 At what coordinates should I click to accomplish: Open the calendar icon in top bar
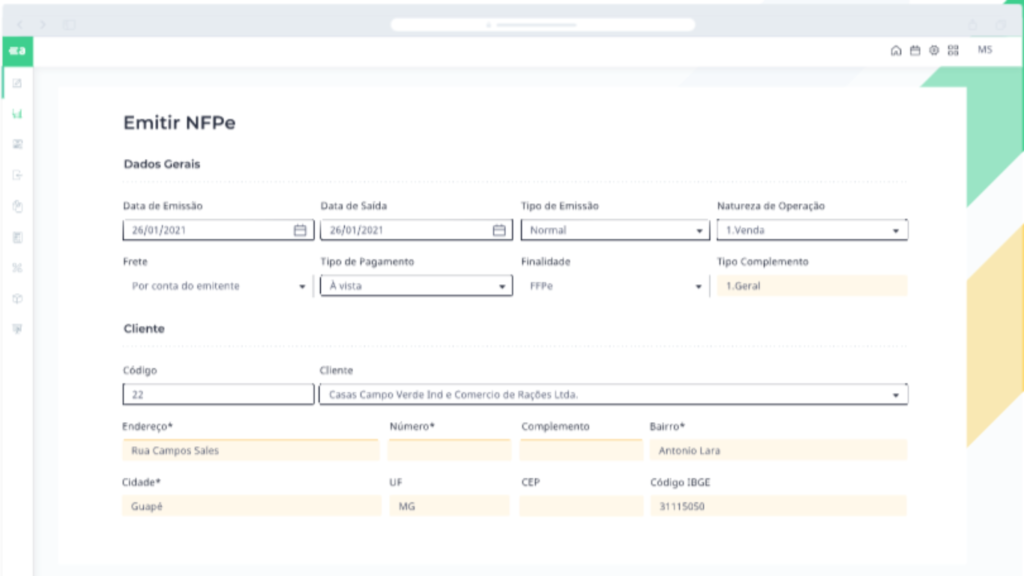point(914,51)
